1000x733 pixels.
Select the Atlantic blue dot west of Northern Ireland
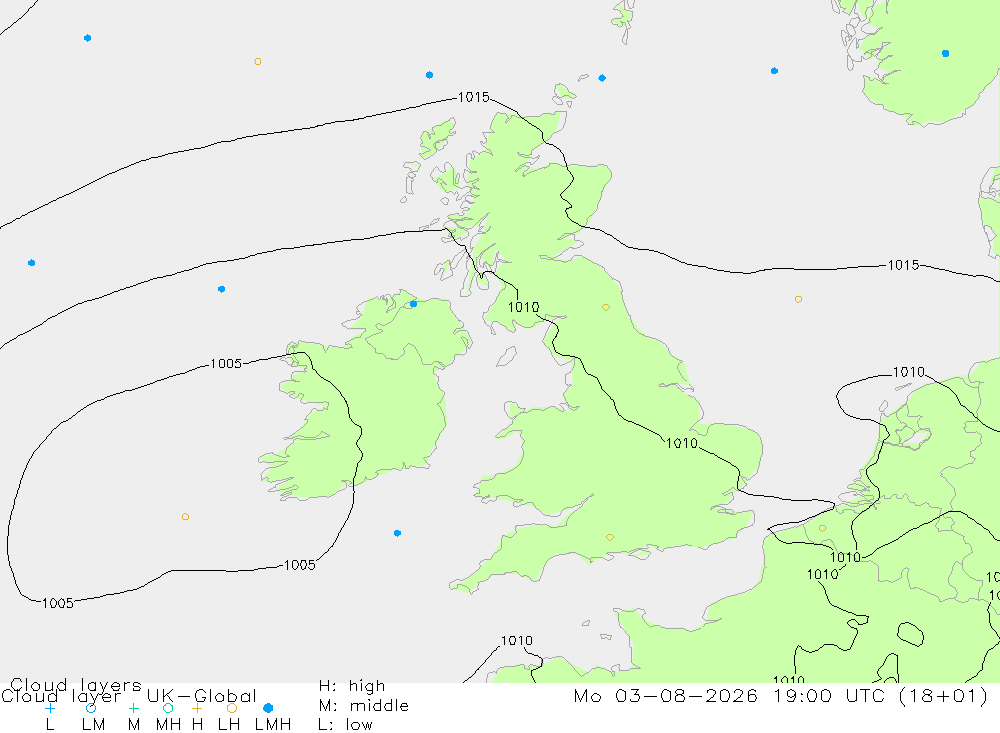[221, 290]
